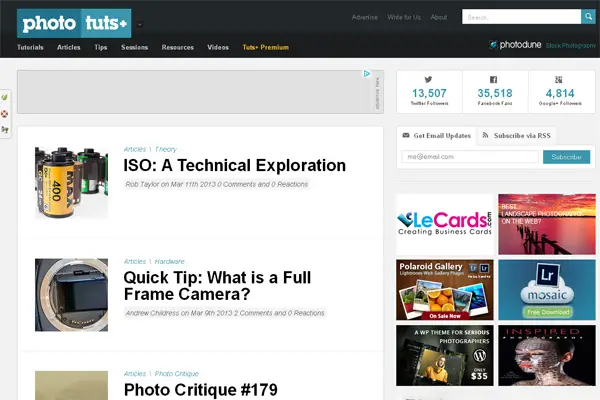Click Articles category above the Quick Tip title
600x400 pixels.
pyautogui.click(x=135, y=261)
